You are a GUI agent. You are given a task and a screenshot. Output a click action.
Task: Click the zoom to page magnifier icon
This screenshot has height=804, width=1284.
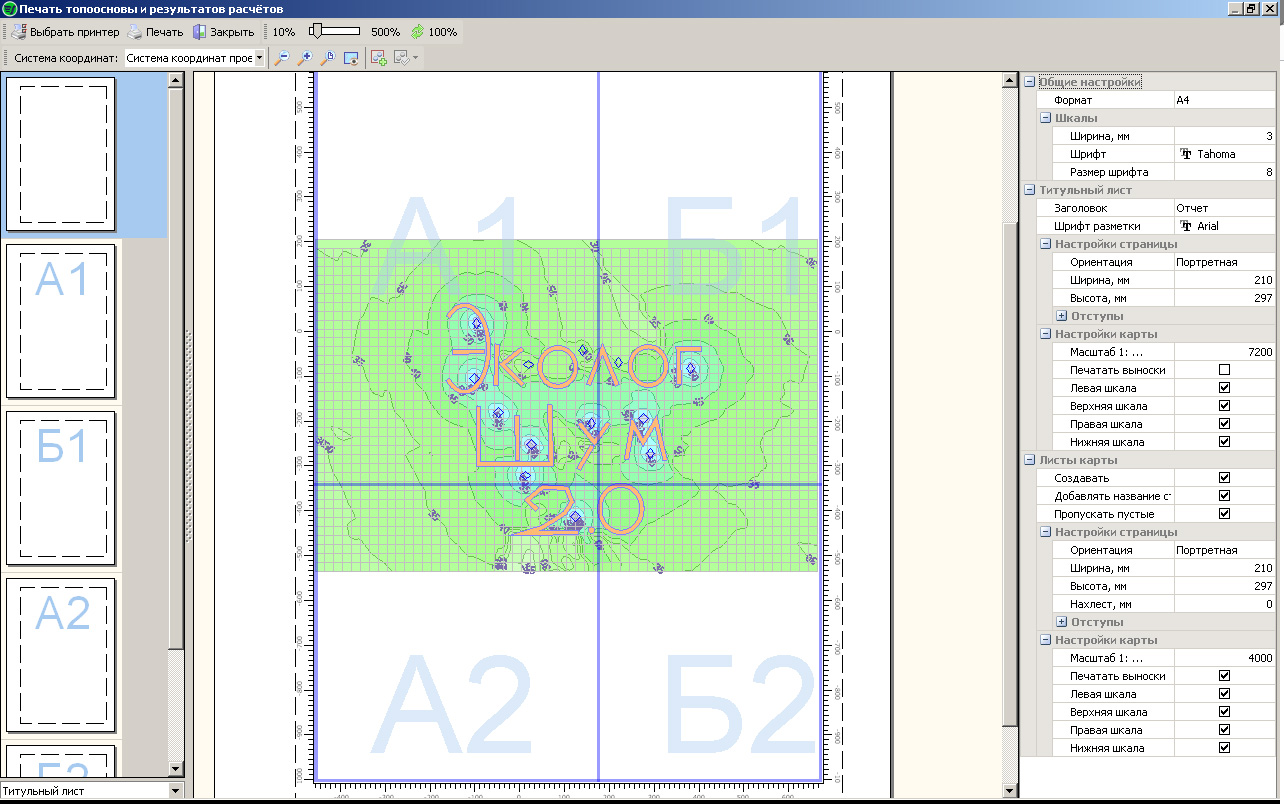(327, 58)
